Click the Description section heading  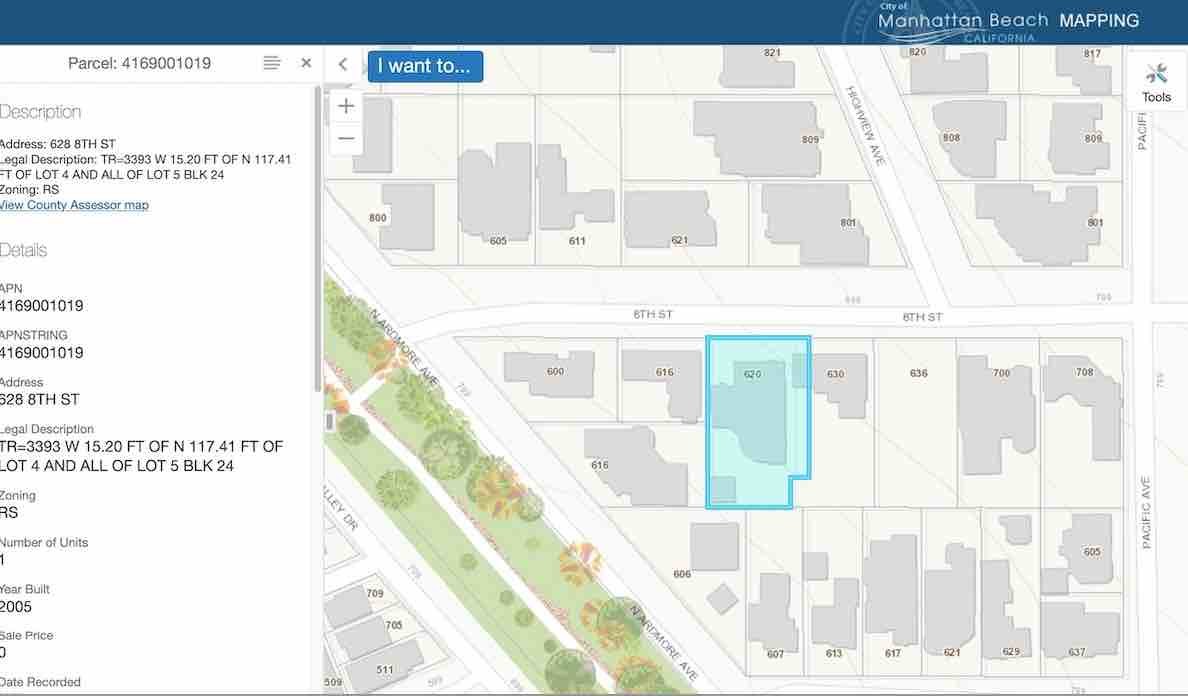pos(40,111)
